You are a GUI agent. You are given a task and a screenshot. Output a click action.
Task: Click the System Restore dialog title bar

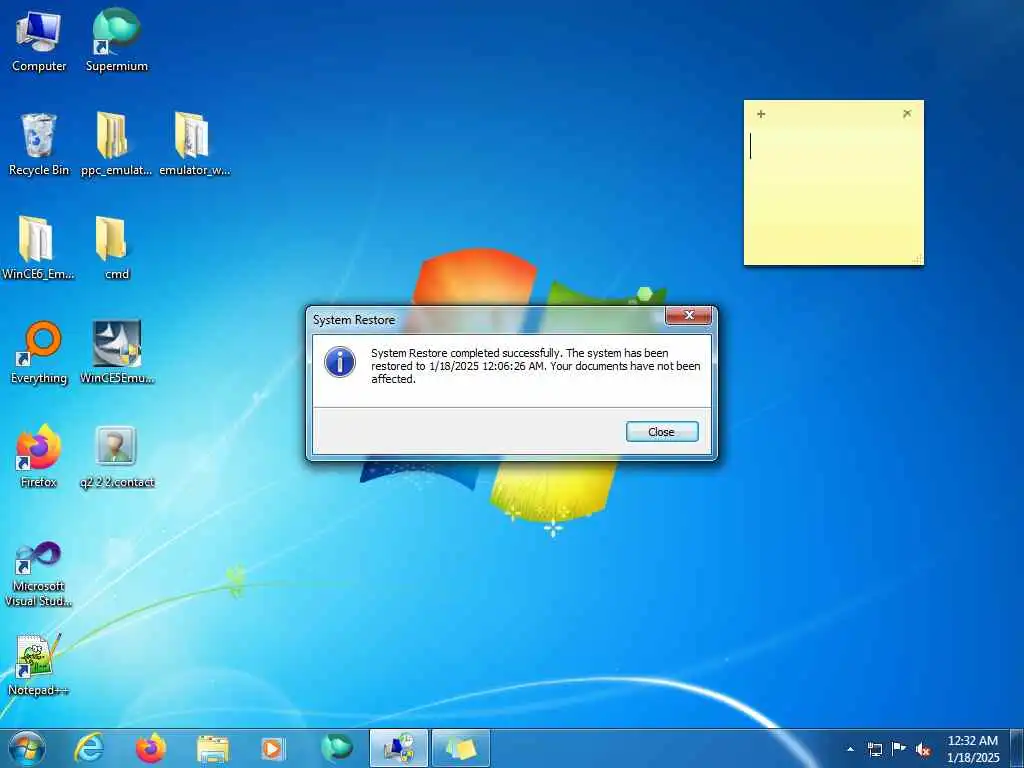487,319
